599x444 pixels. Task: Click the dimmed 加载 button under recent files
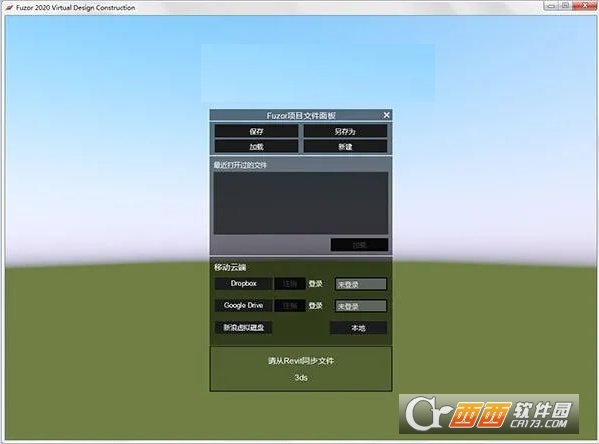tap(359, 245)
